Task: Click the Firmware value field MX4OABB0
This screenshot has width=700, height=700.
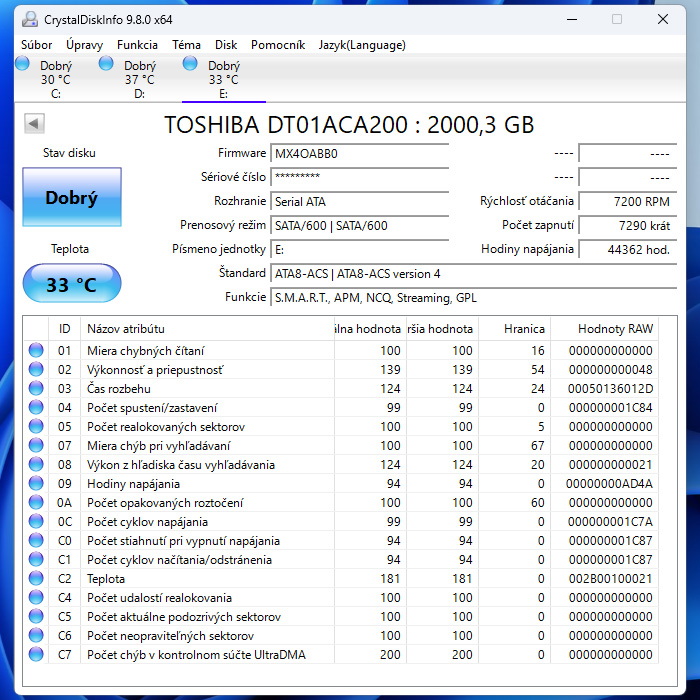Action: tap(359, 154)
